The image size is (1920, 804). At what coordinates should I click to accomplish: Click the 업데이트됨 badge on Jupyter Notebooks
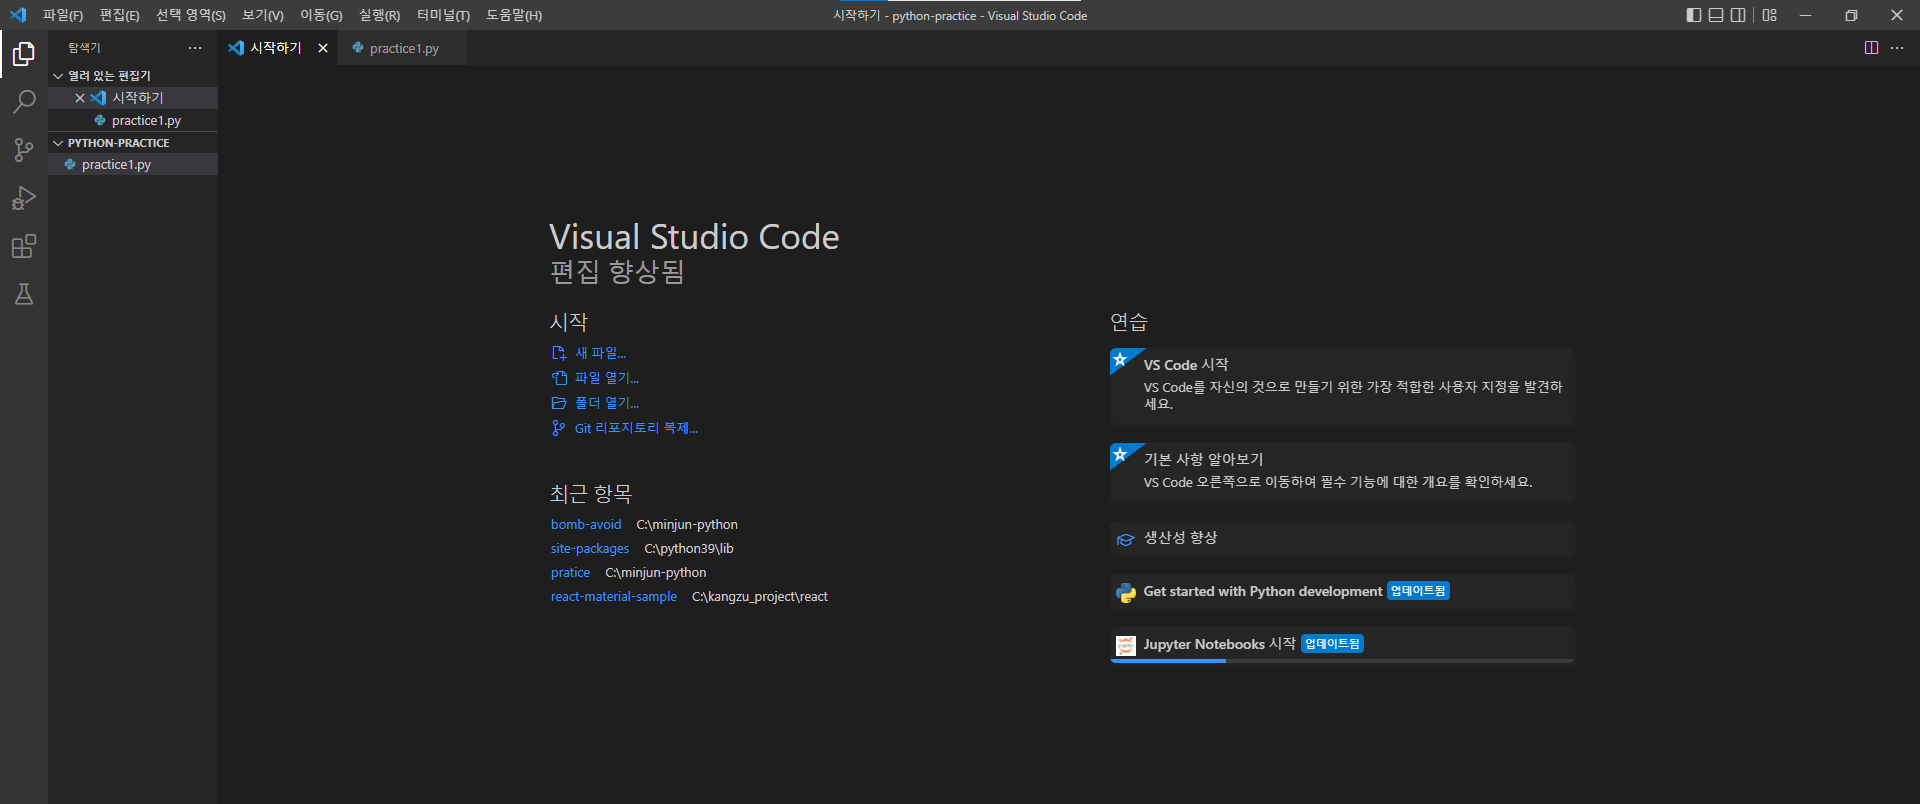point(1332,644)
